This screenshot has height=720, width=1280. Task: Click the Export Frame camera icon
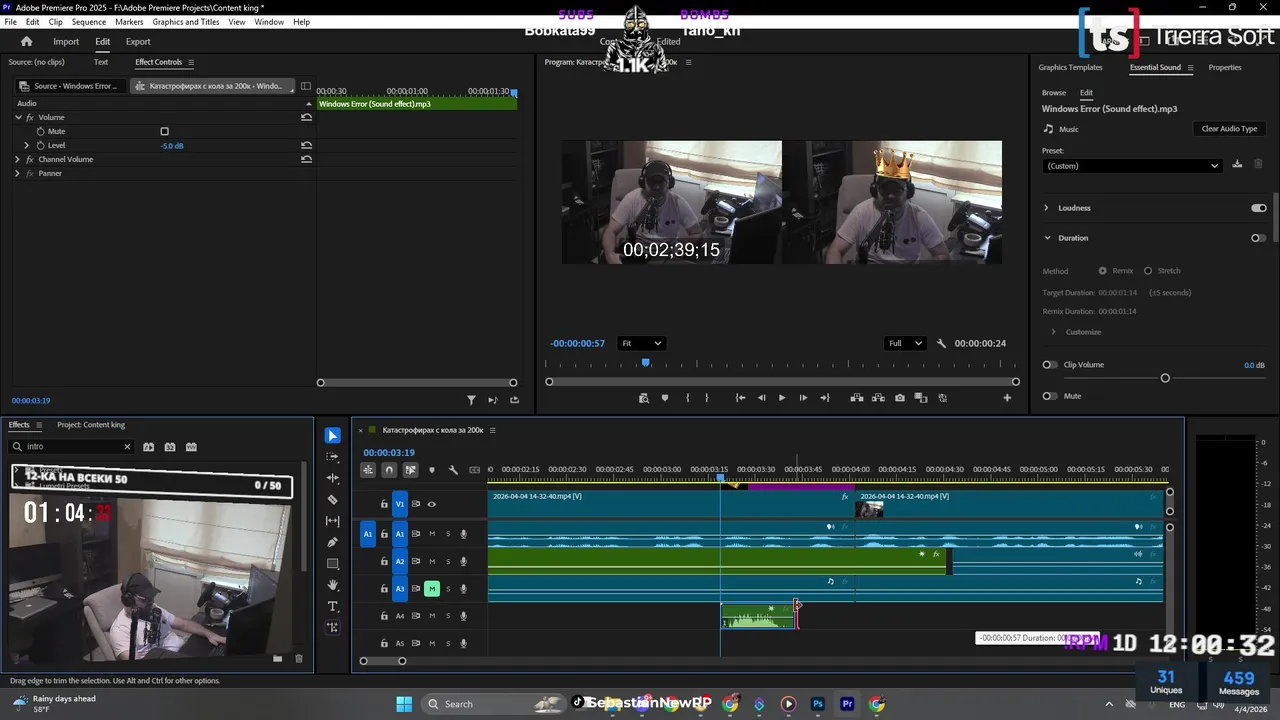click(x=900, y=398)
